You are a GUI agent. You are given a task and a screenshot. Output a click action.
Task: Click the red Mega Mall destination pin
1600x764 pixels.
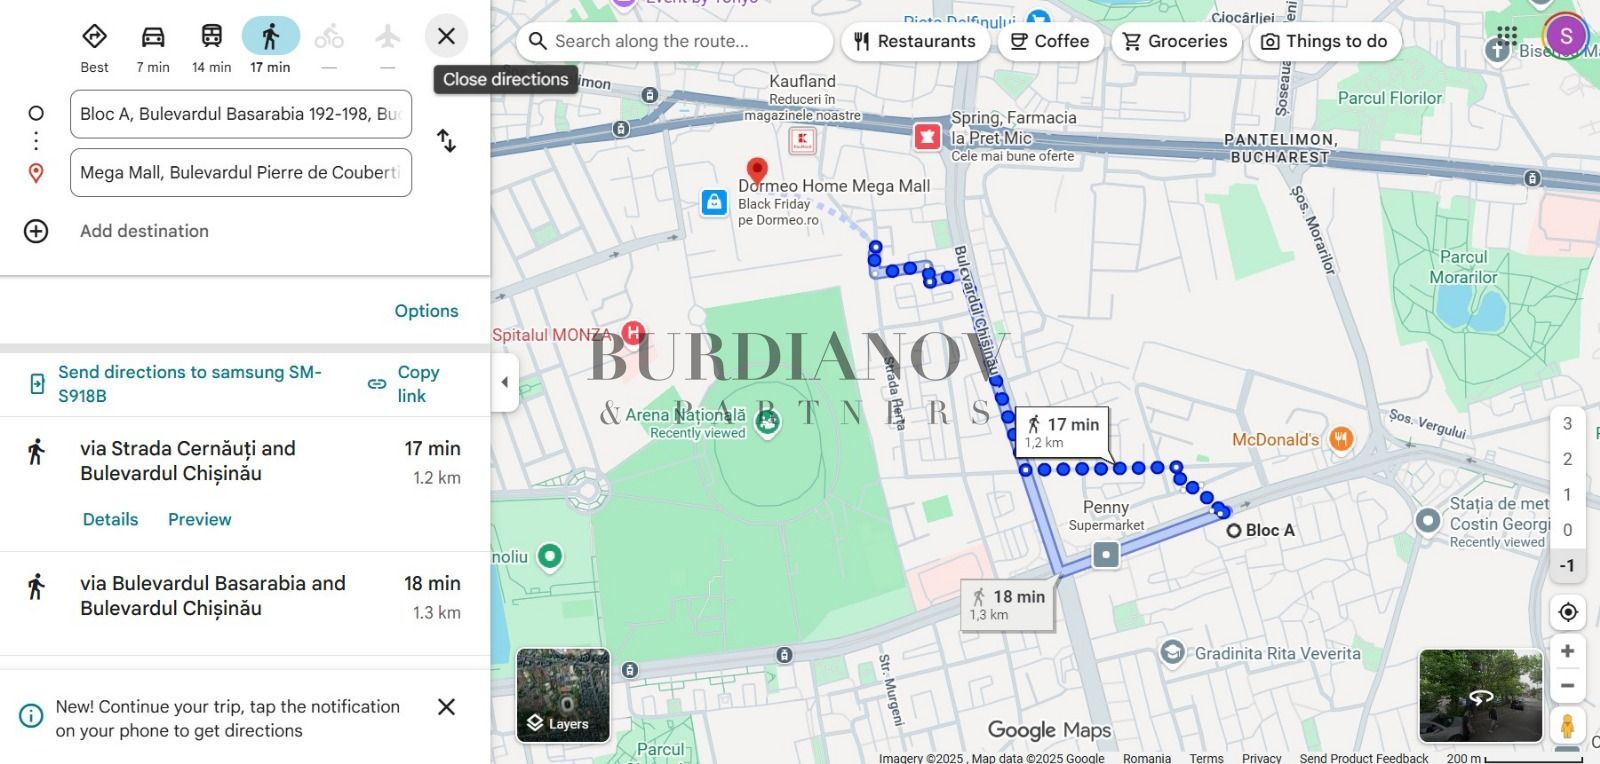pyautogui.click(x=757, y=172)
